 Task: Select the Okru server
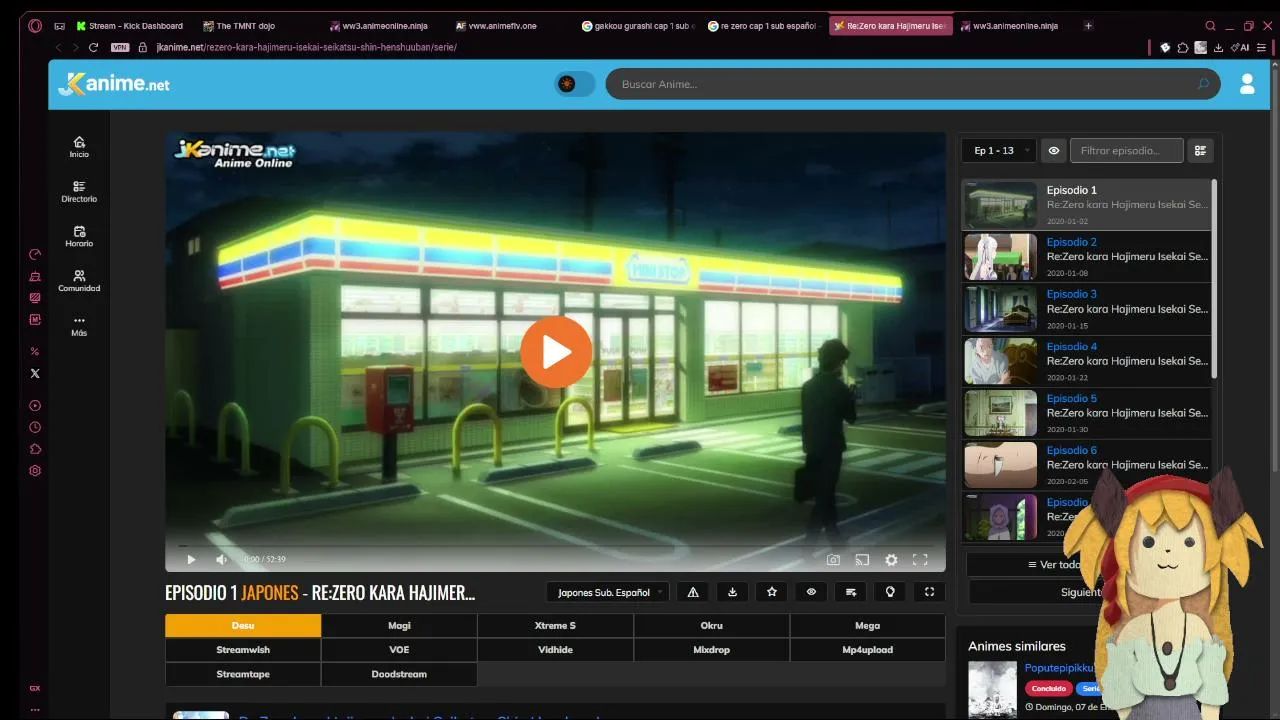point(711,626)
